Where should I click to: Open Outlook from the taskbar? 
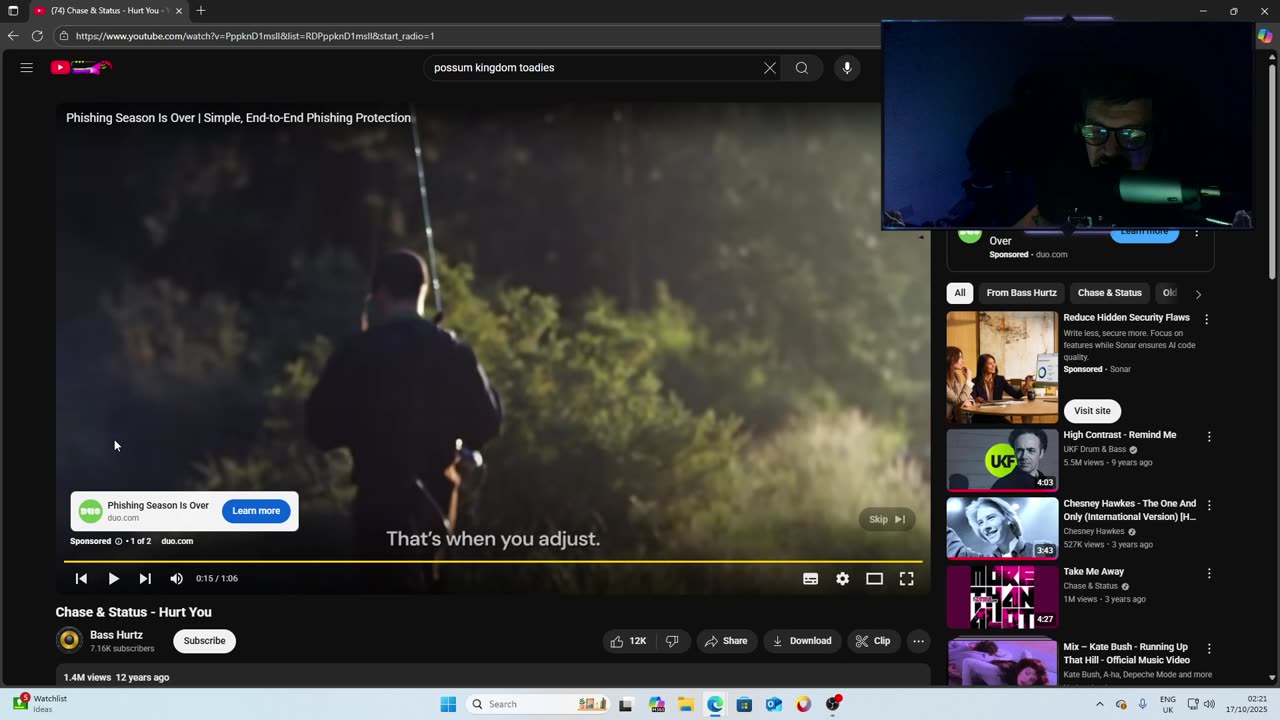(x=774, y=704)
